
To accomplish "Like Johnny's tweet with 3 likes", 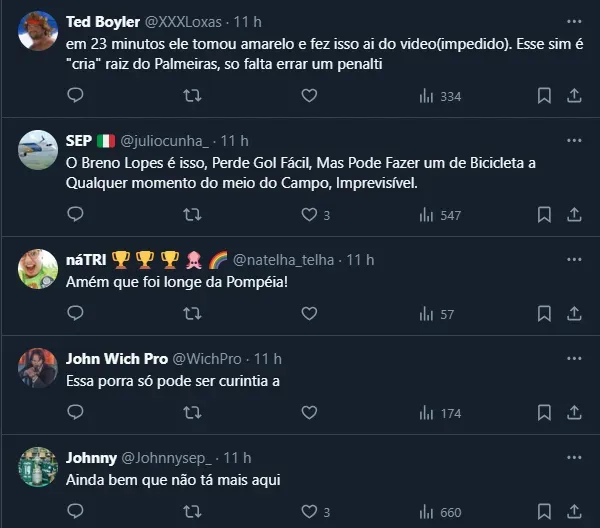I will [310, 512].
